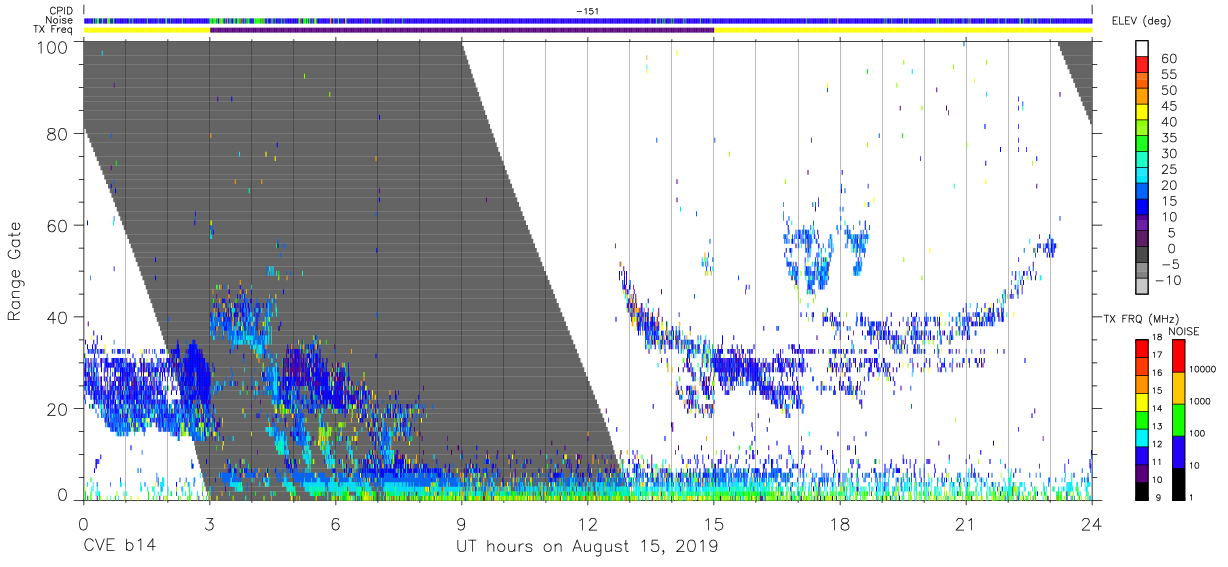Click the red top segment of NOISE colorbar
The image size is (1228, 567).
click(x=1178, y=355)
